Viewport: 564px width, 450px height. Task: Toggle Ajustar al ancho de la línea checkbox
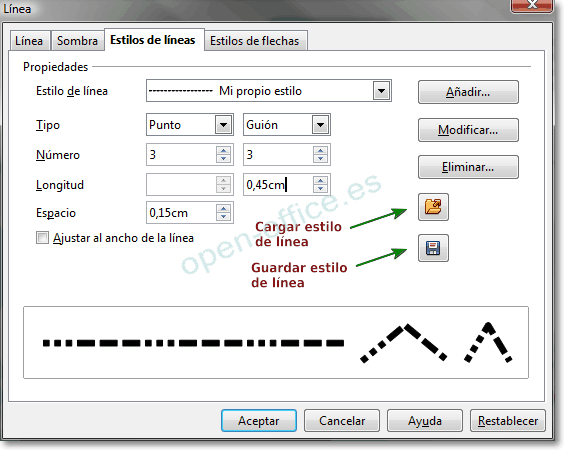point(42,238)
